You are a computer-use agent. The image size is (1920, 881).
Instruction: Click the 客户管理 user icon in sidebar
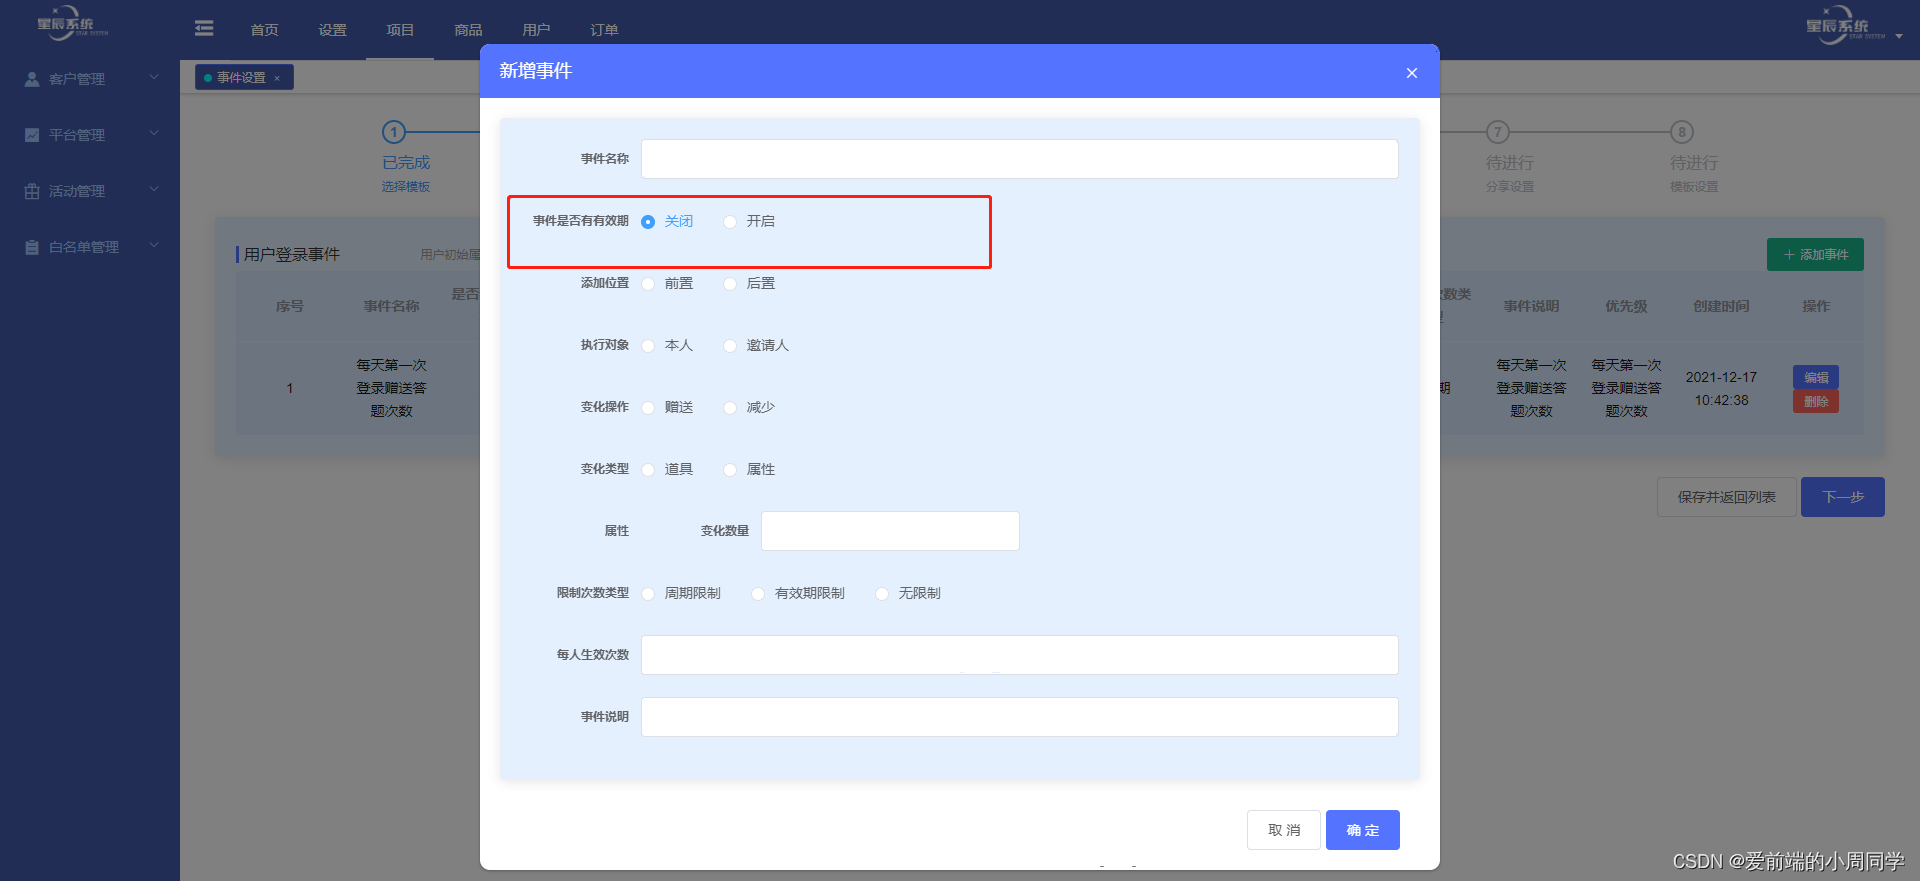[x=32, y=79]
